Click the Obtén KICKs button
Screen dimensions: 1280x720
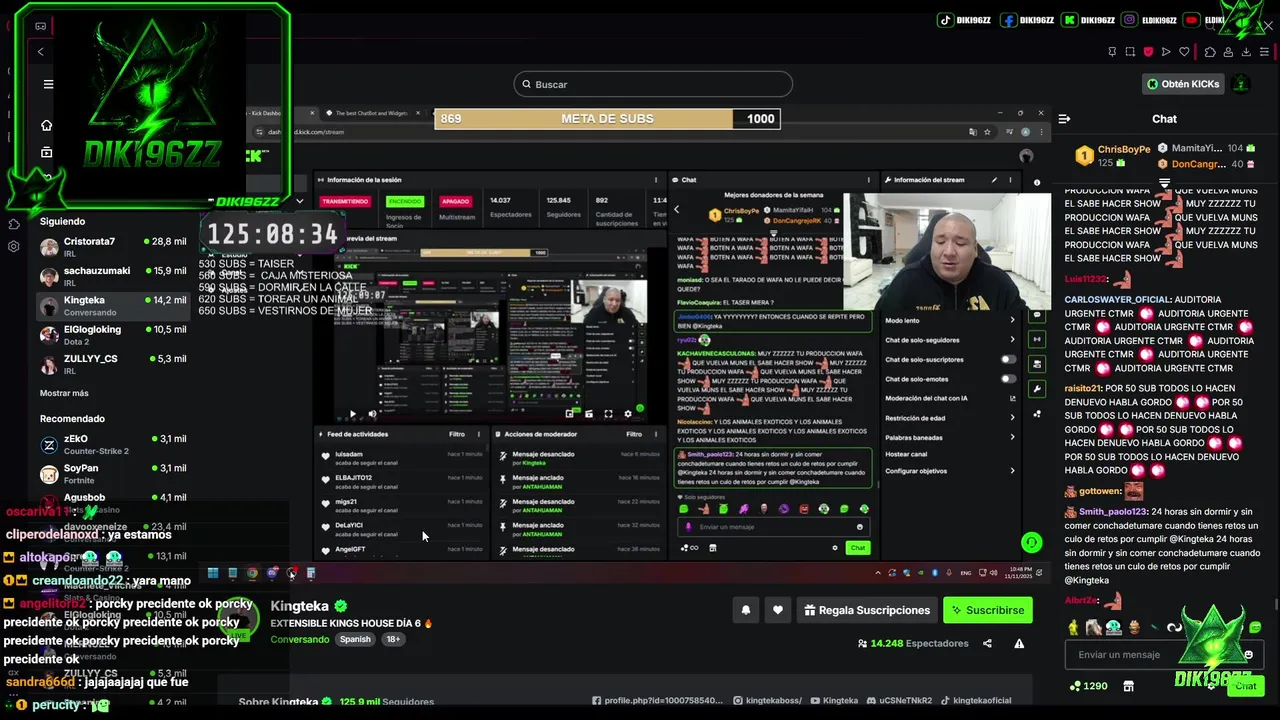point(1184,84)
